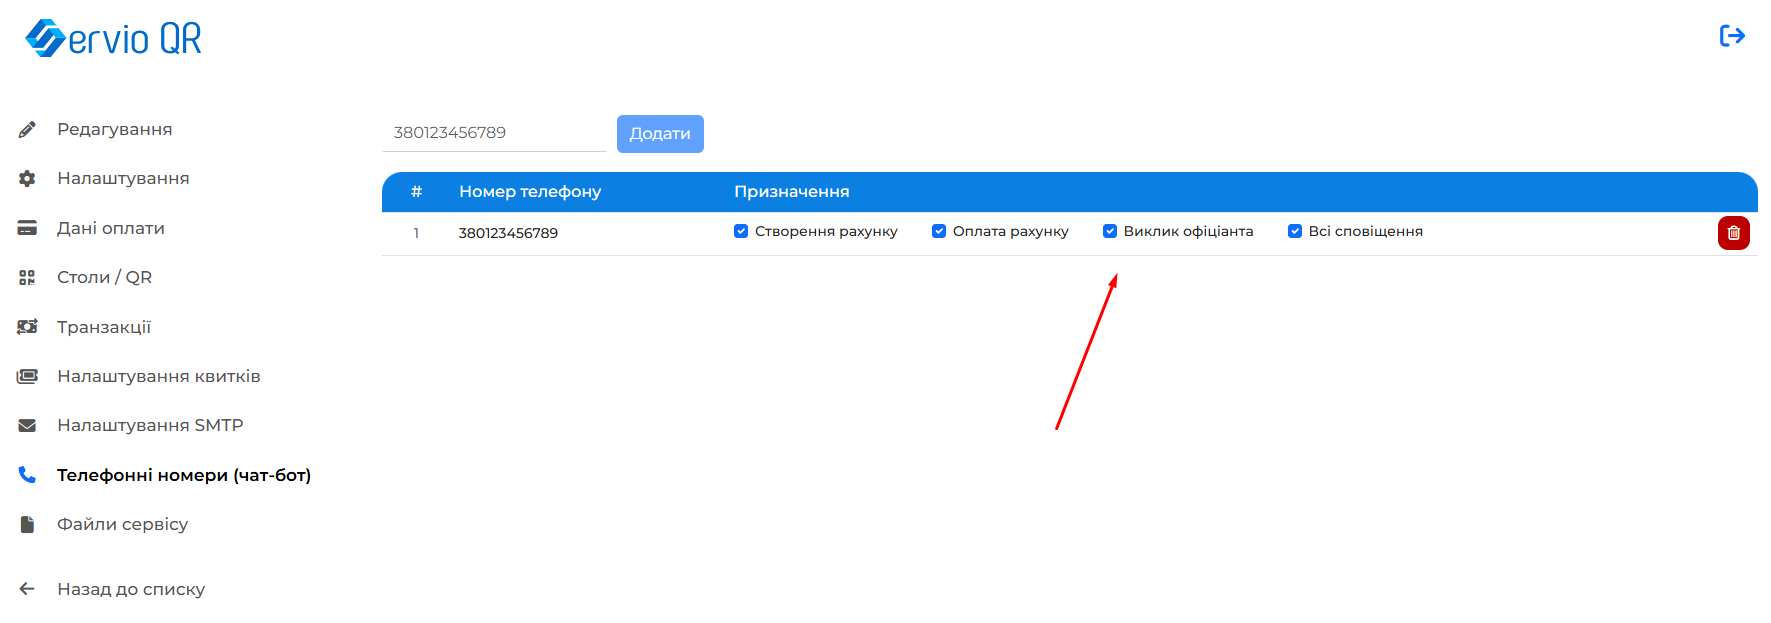Click the logout icon in top right
This screenshot has width=1771, height=623.
[1732, 36]
